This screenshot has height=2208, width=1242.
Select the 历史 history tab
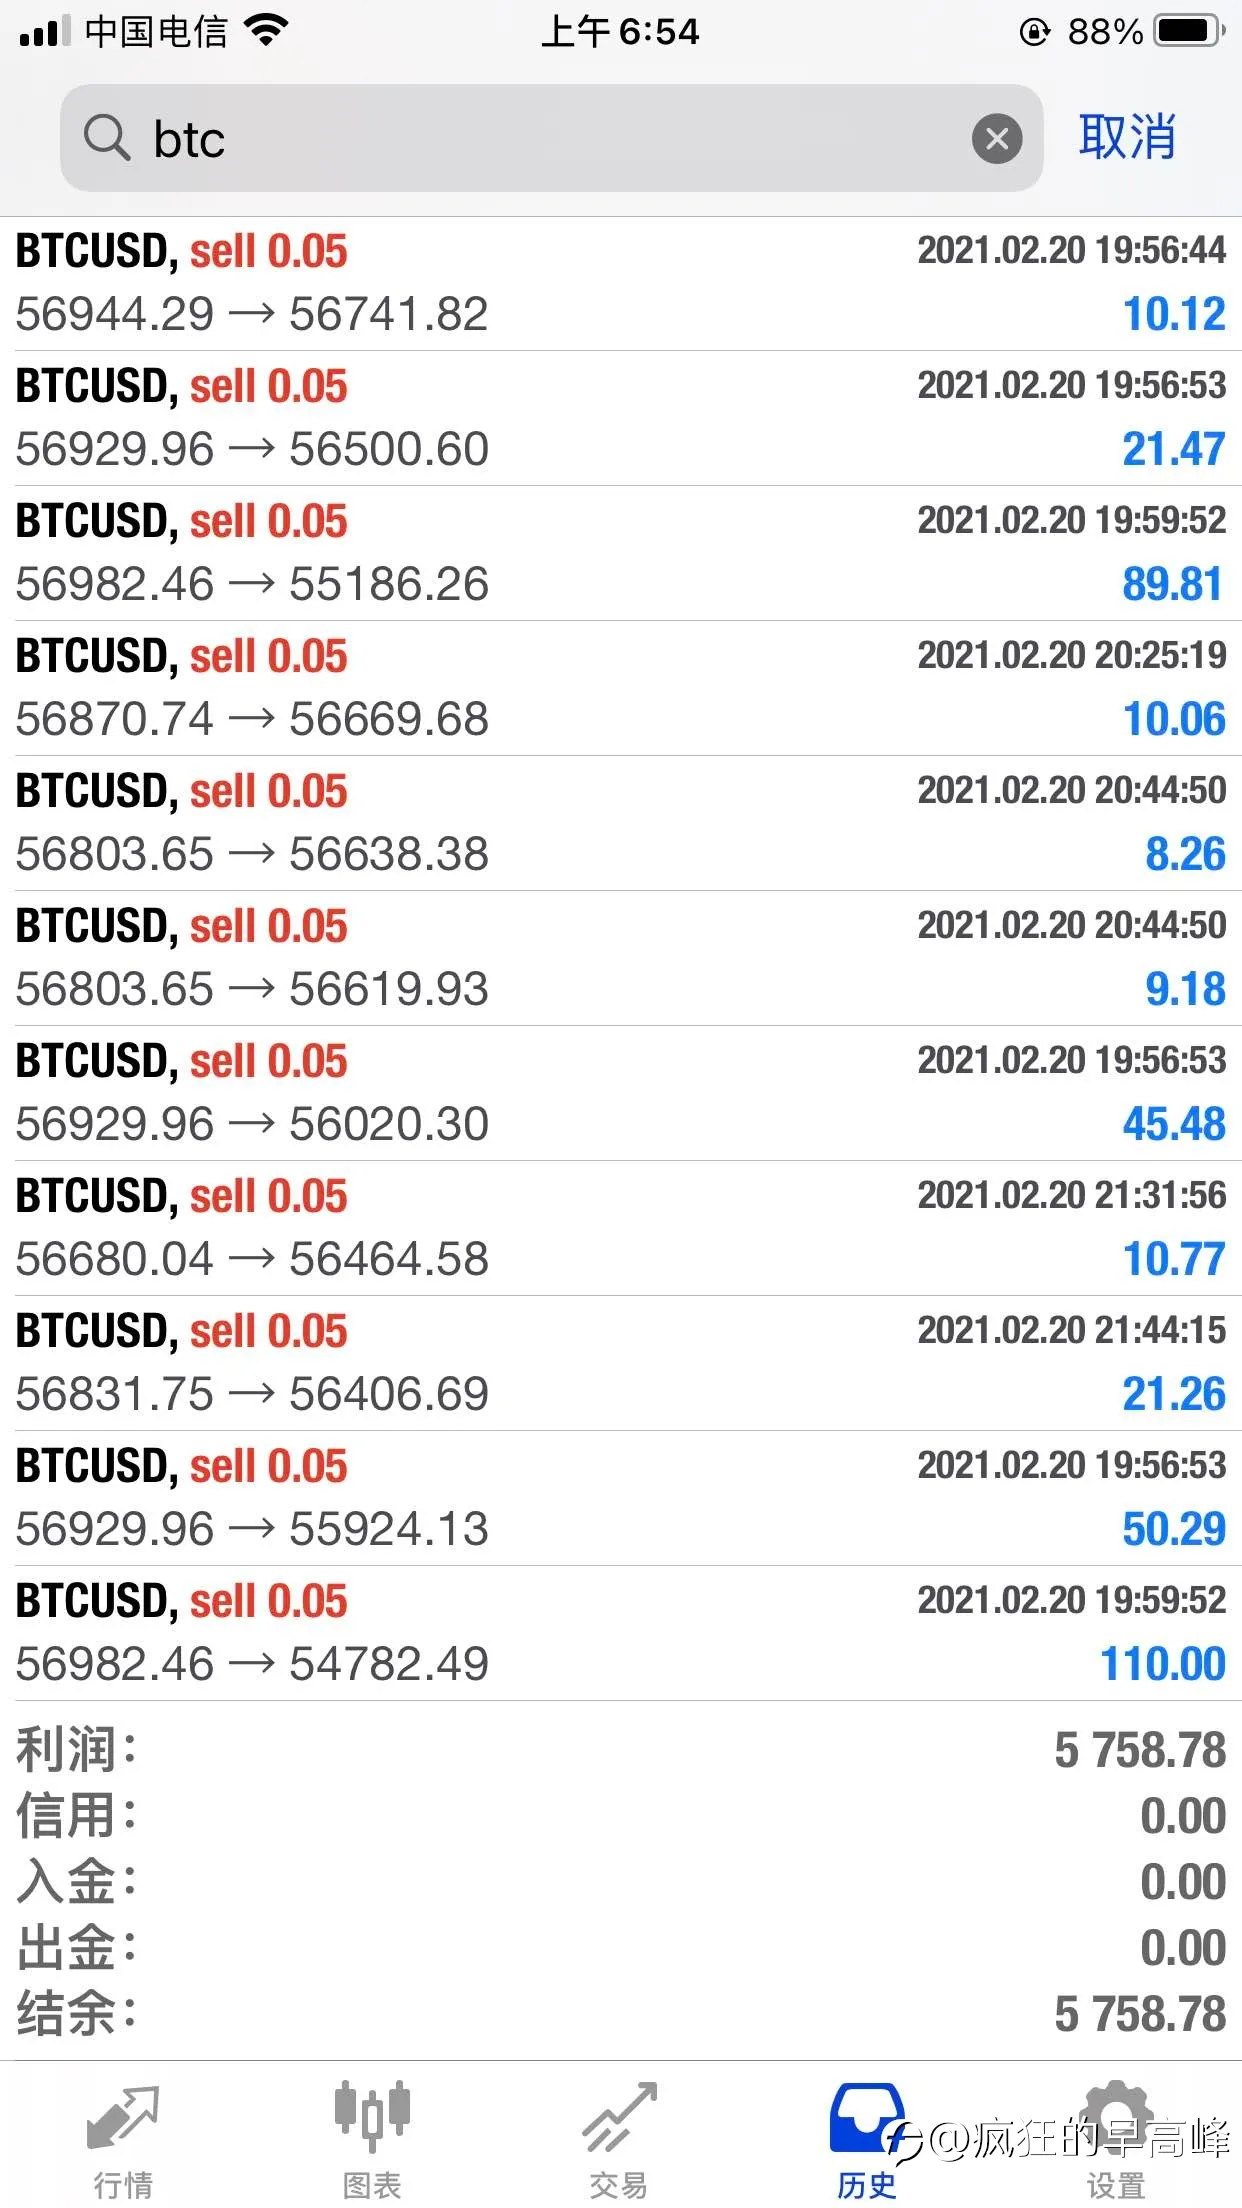867,2140
